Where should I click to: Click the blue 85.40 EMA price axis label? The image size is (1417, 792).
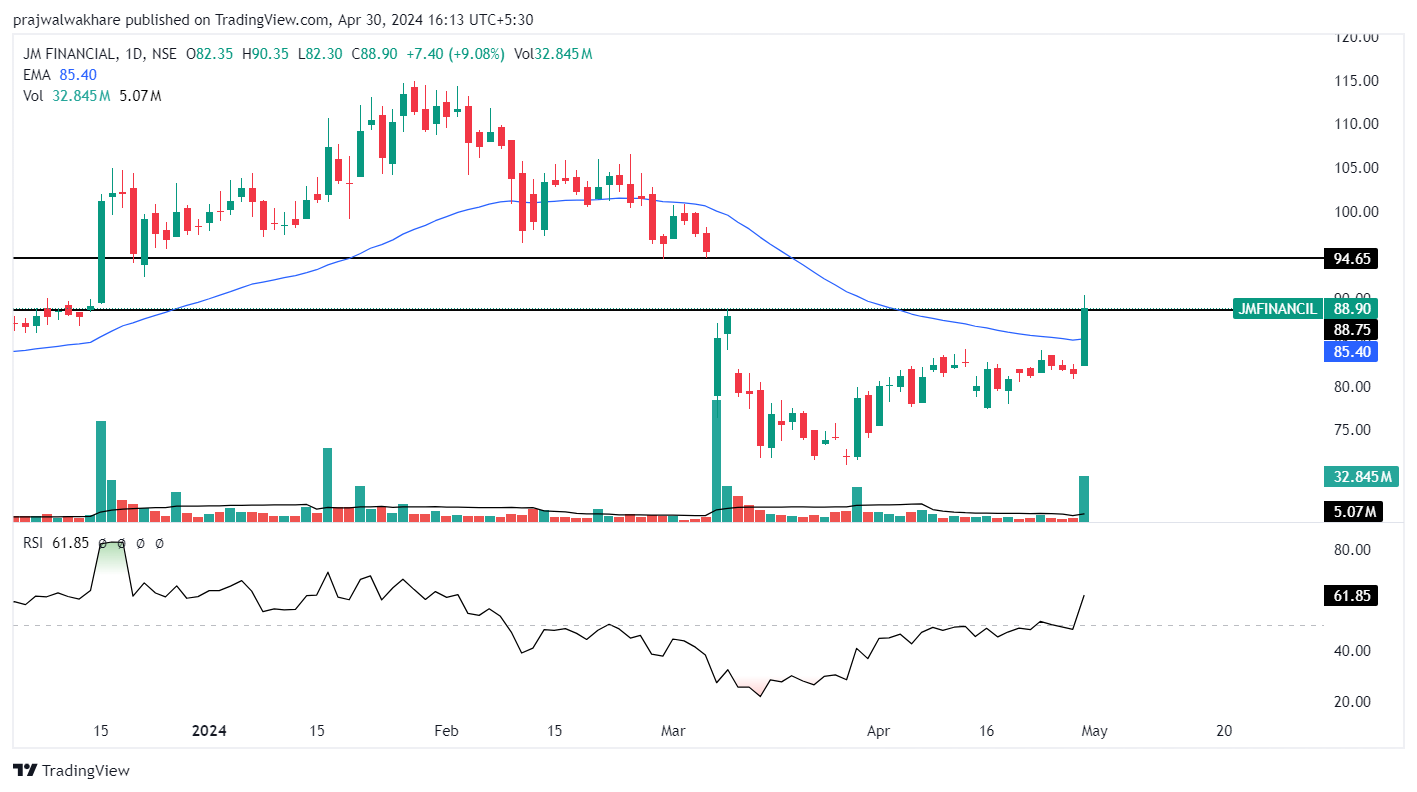(x=1351, y=351)
